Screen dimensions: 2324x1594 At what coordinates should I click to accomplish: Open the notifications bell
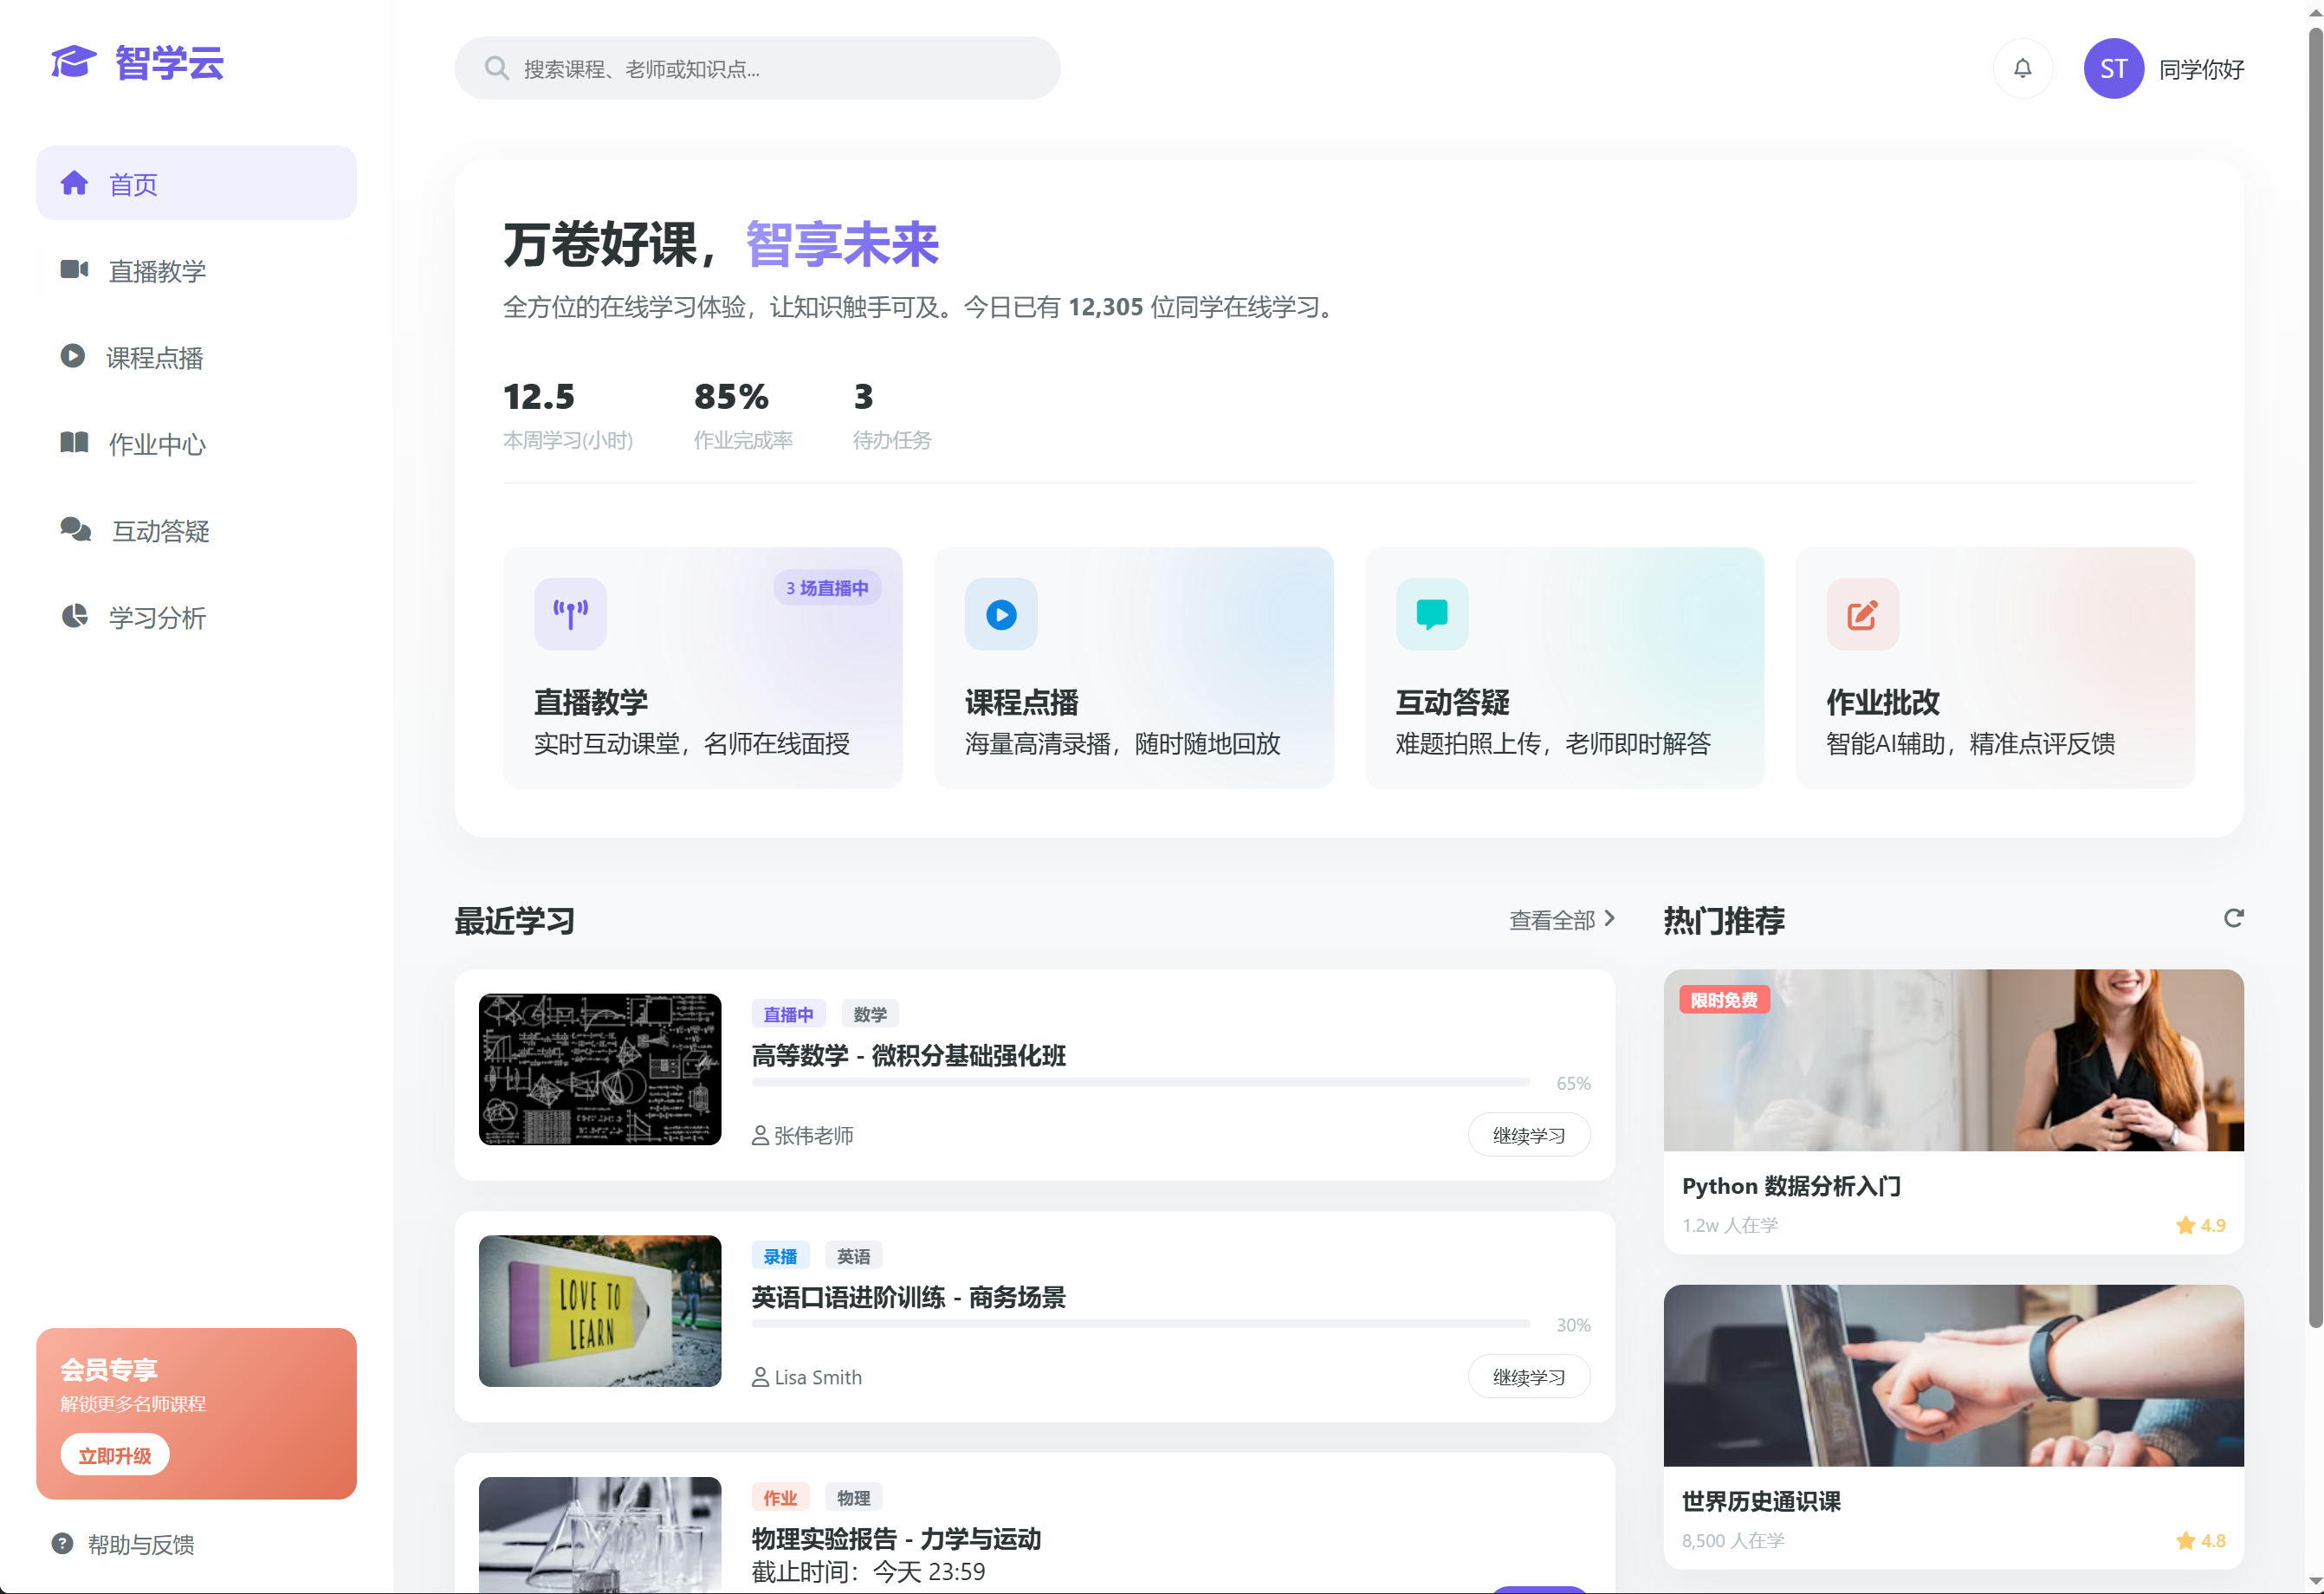[x=2022, y=68]
